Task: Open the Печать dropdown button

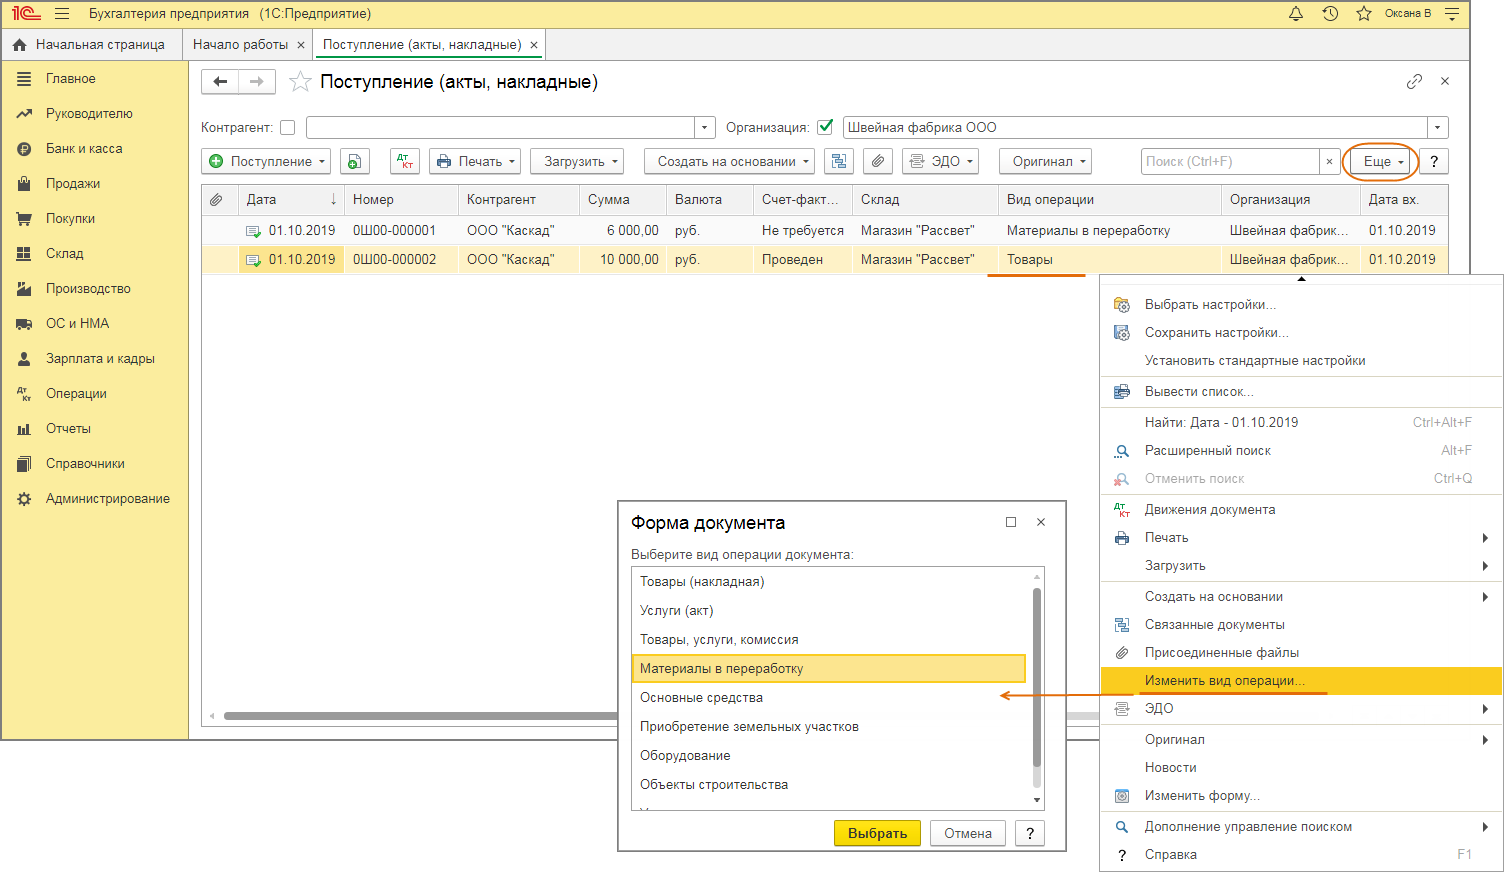Action: [x=475, y=161]
